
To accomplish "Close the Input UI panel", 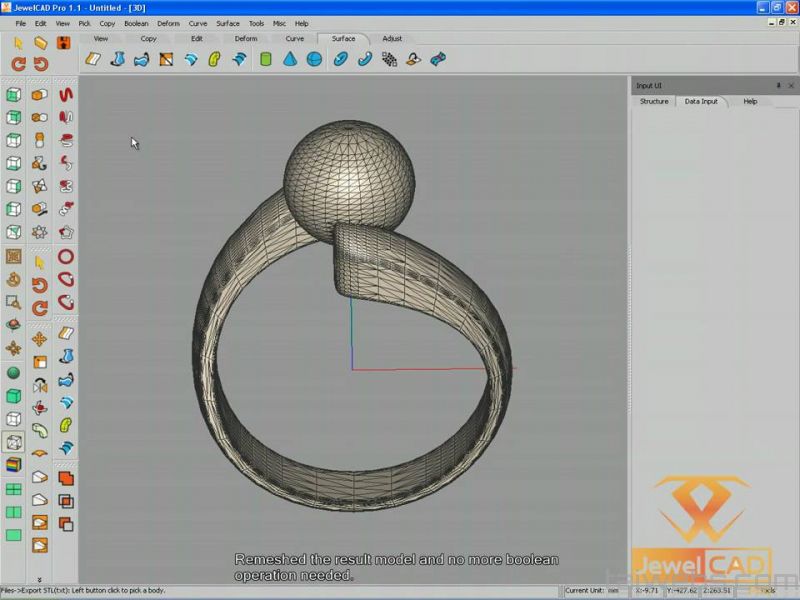I will pyautogui.click(x=791, y=86).
